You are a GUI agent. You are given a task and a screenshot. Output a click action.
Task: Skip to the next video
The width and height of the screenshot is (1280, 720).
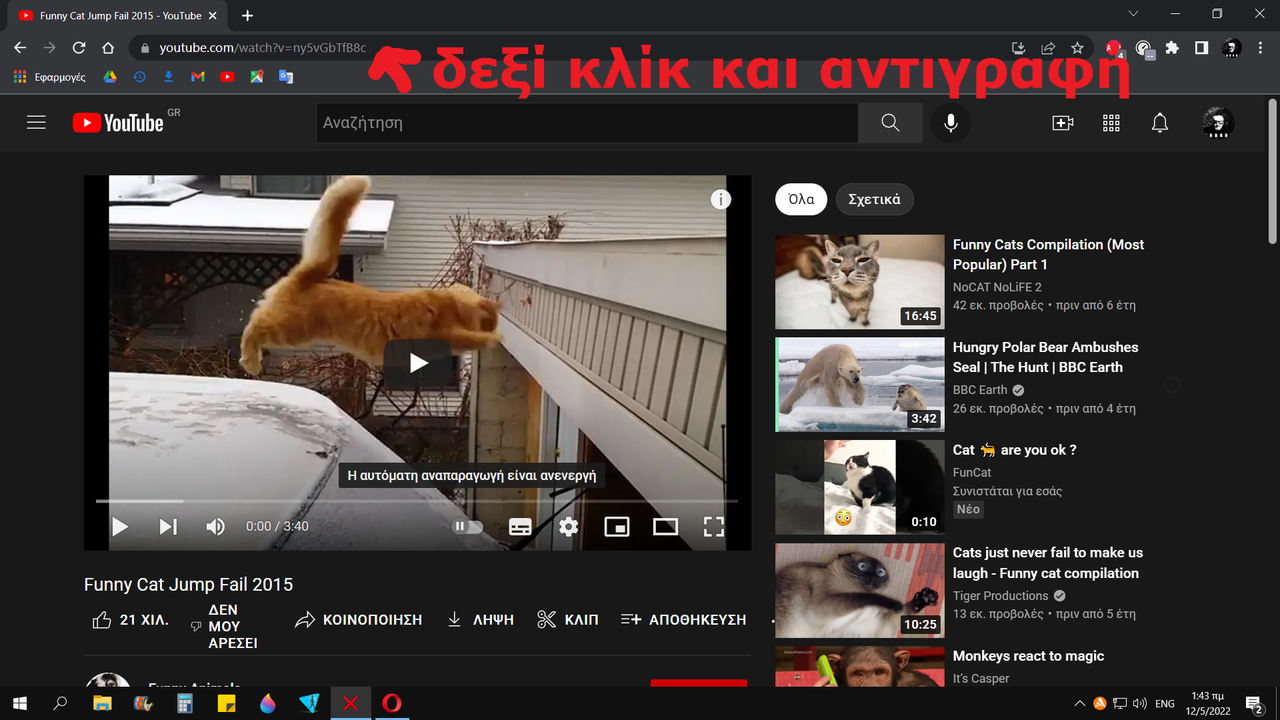168,527
